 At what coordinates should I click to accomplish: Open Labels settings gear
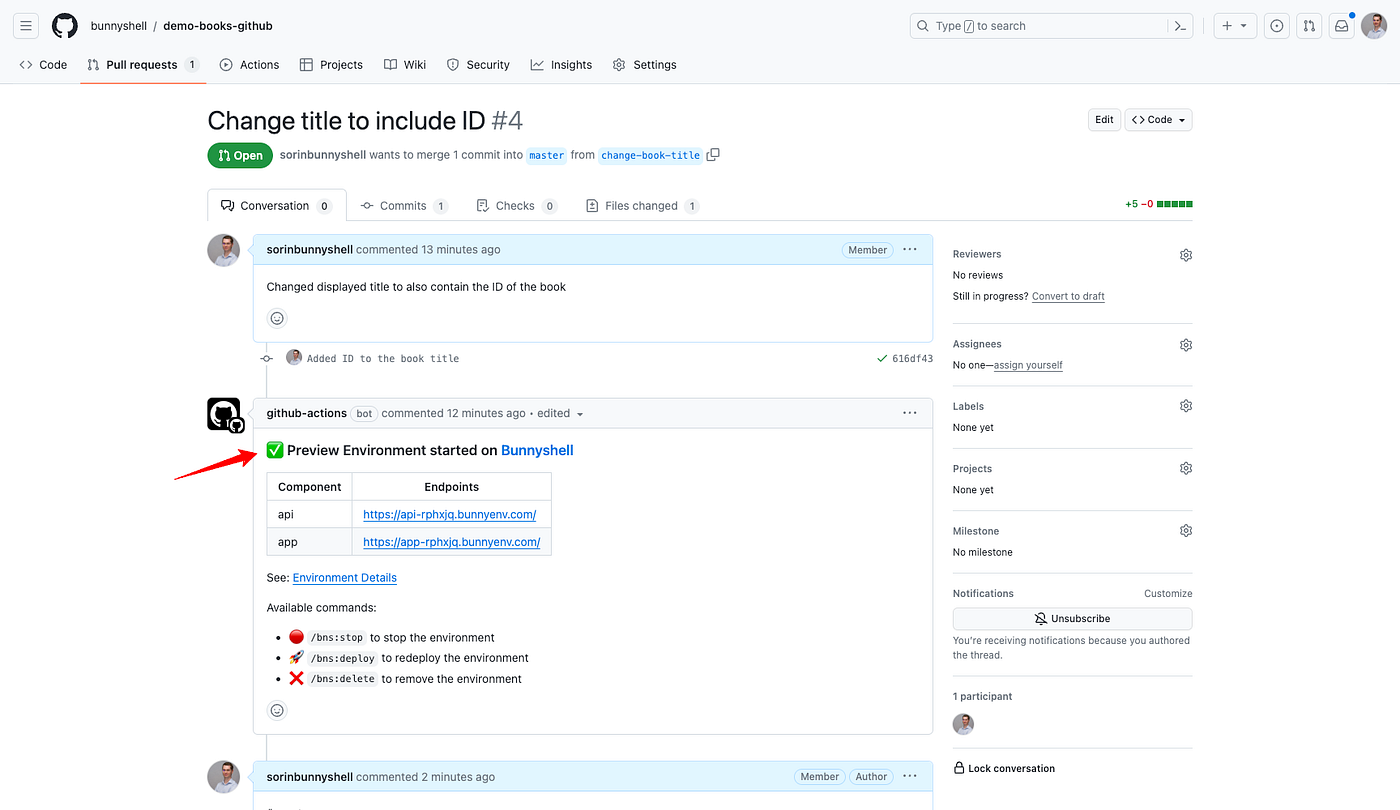coord(1186,406)
